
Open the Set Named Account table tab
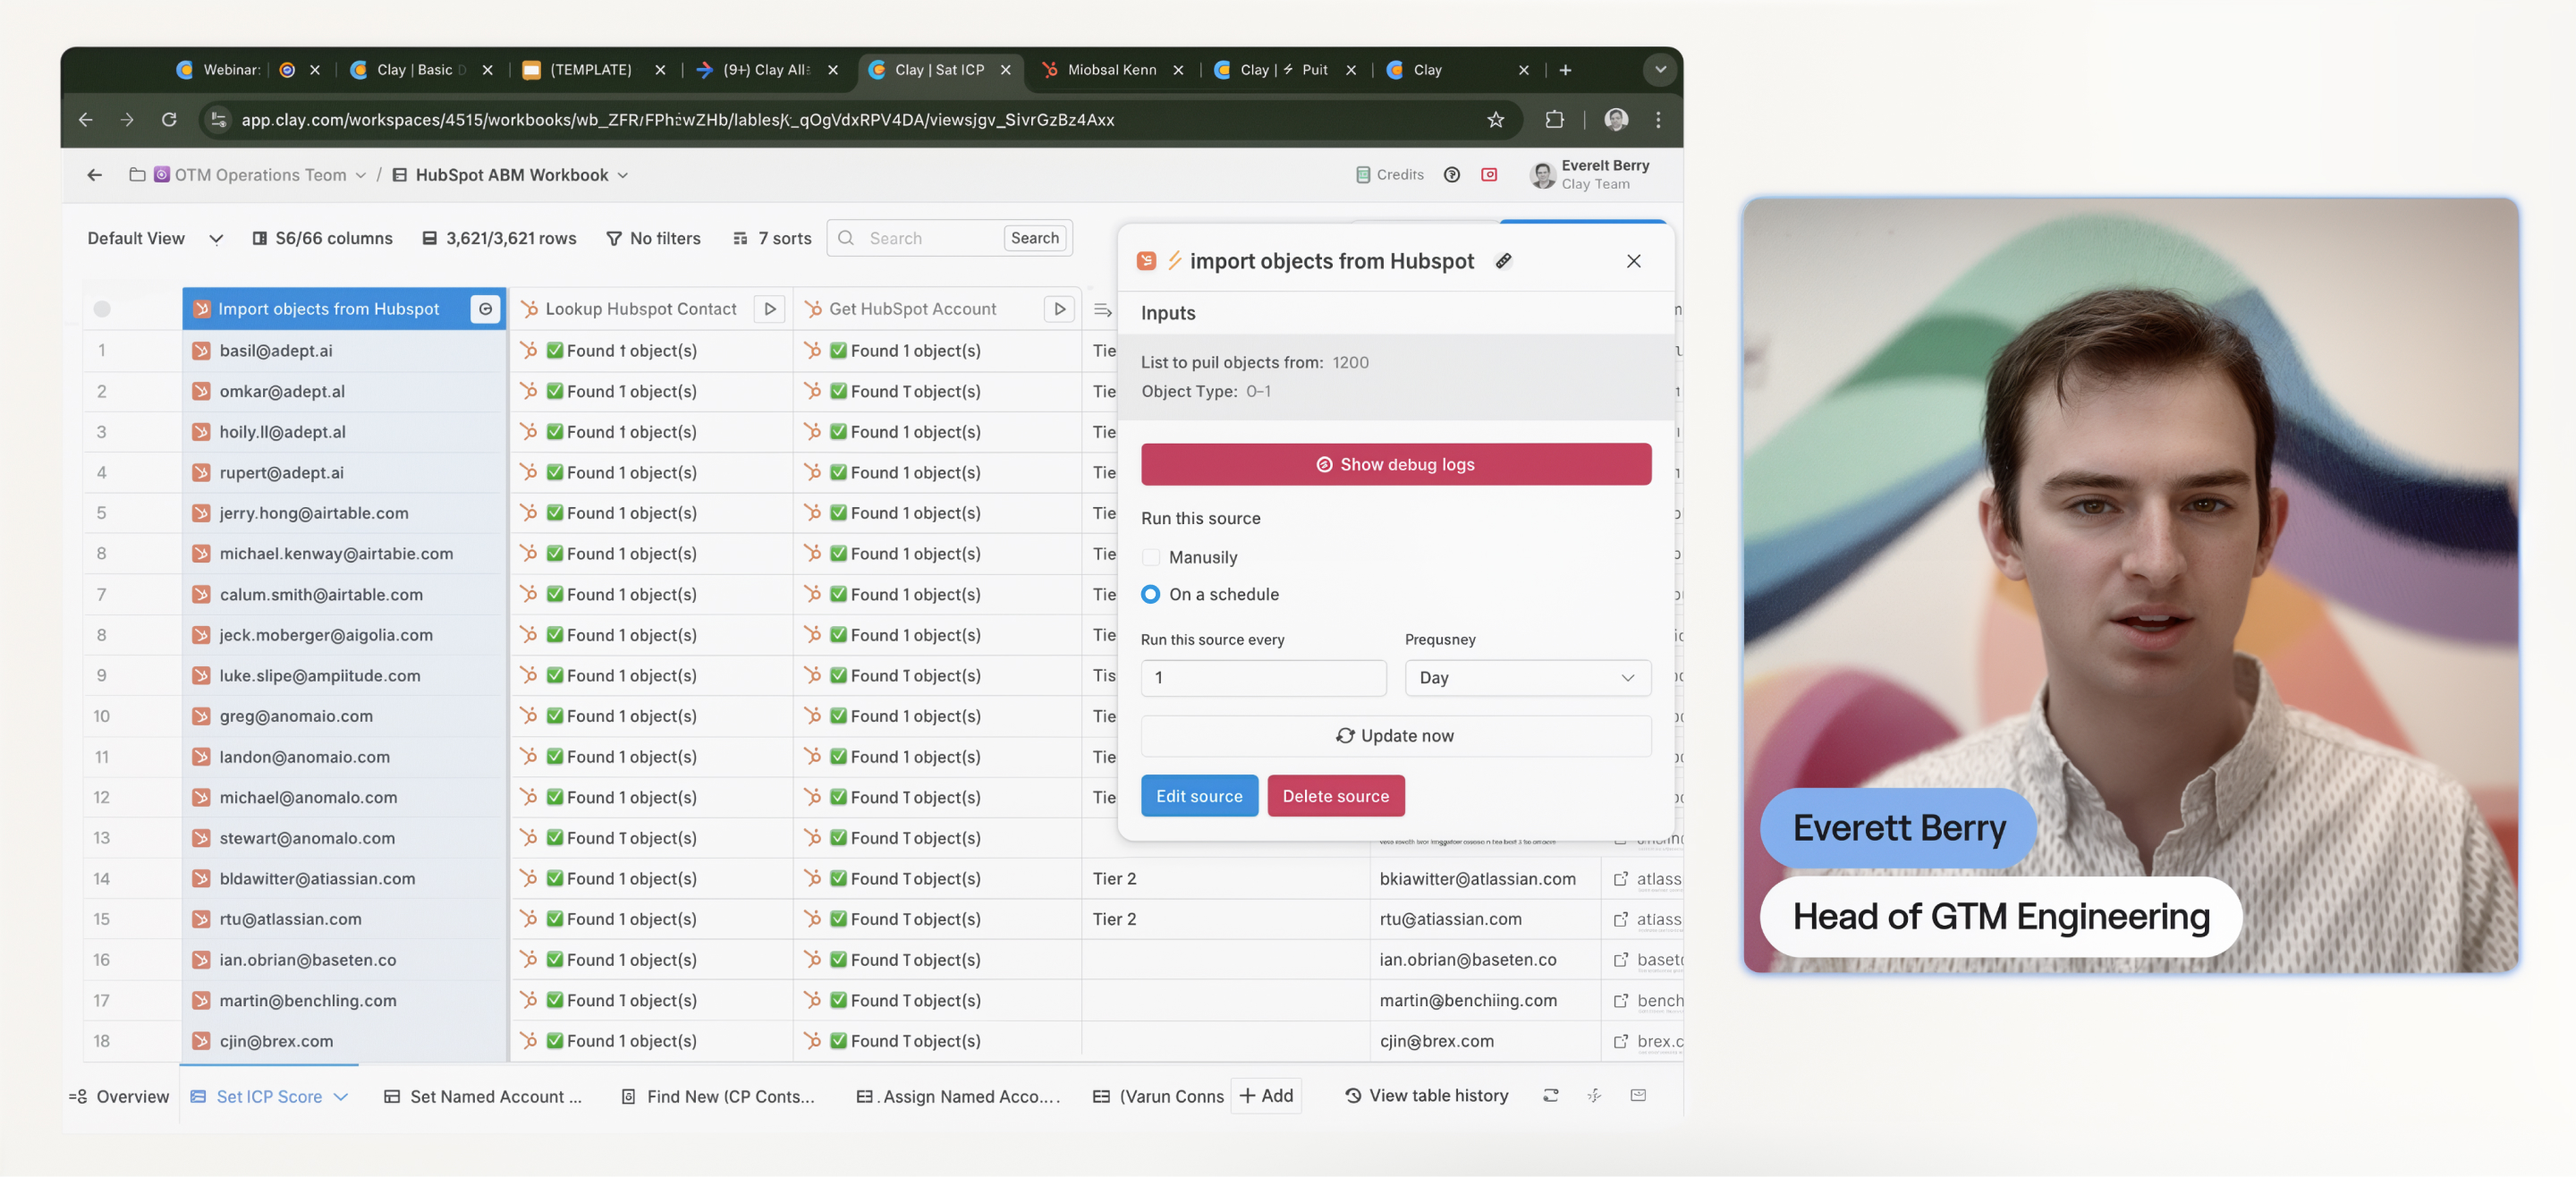coord(483,1097)
